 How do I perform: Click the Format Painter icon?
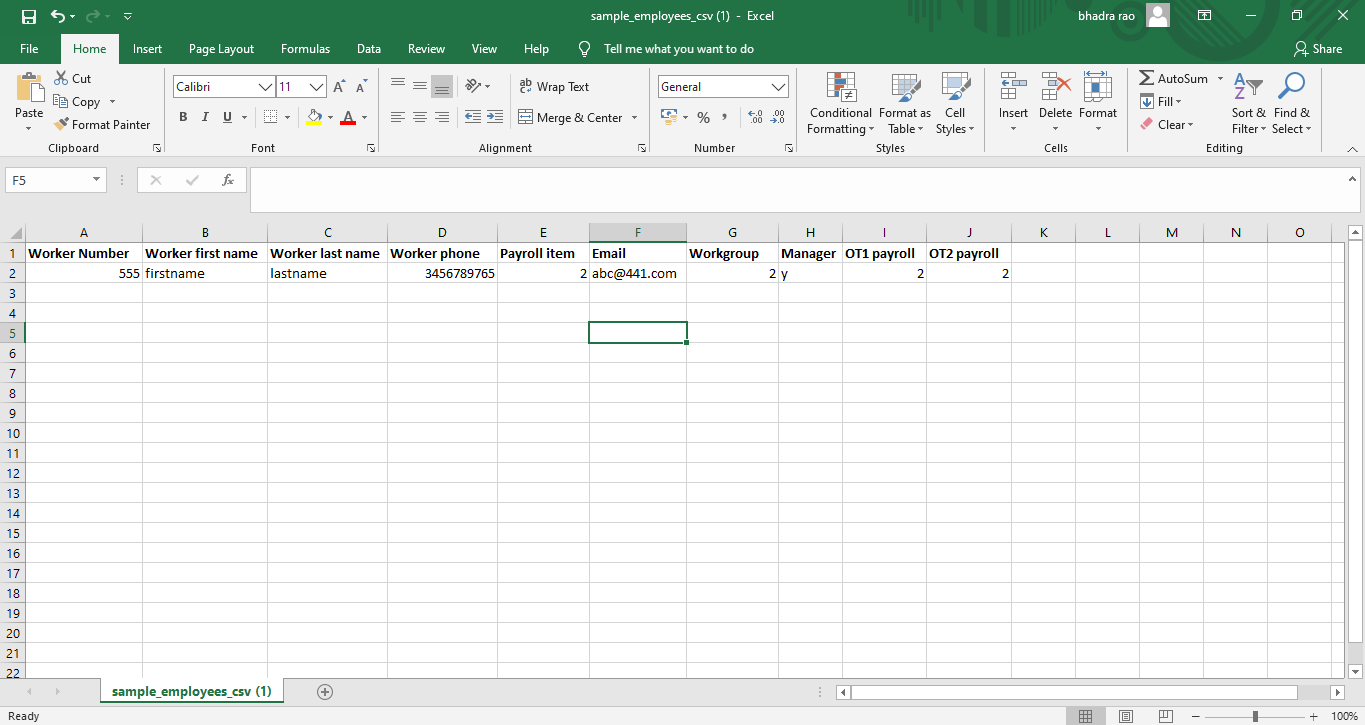coord(62,125)
